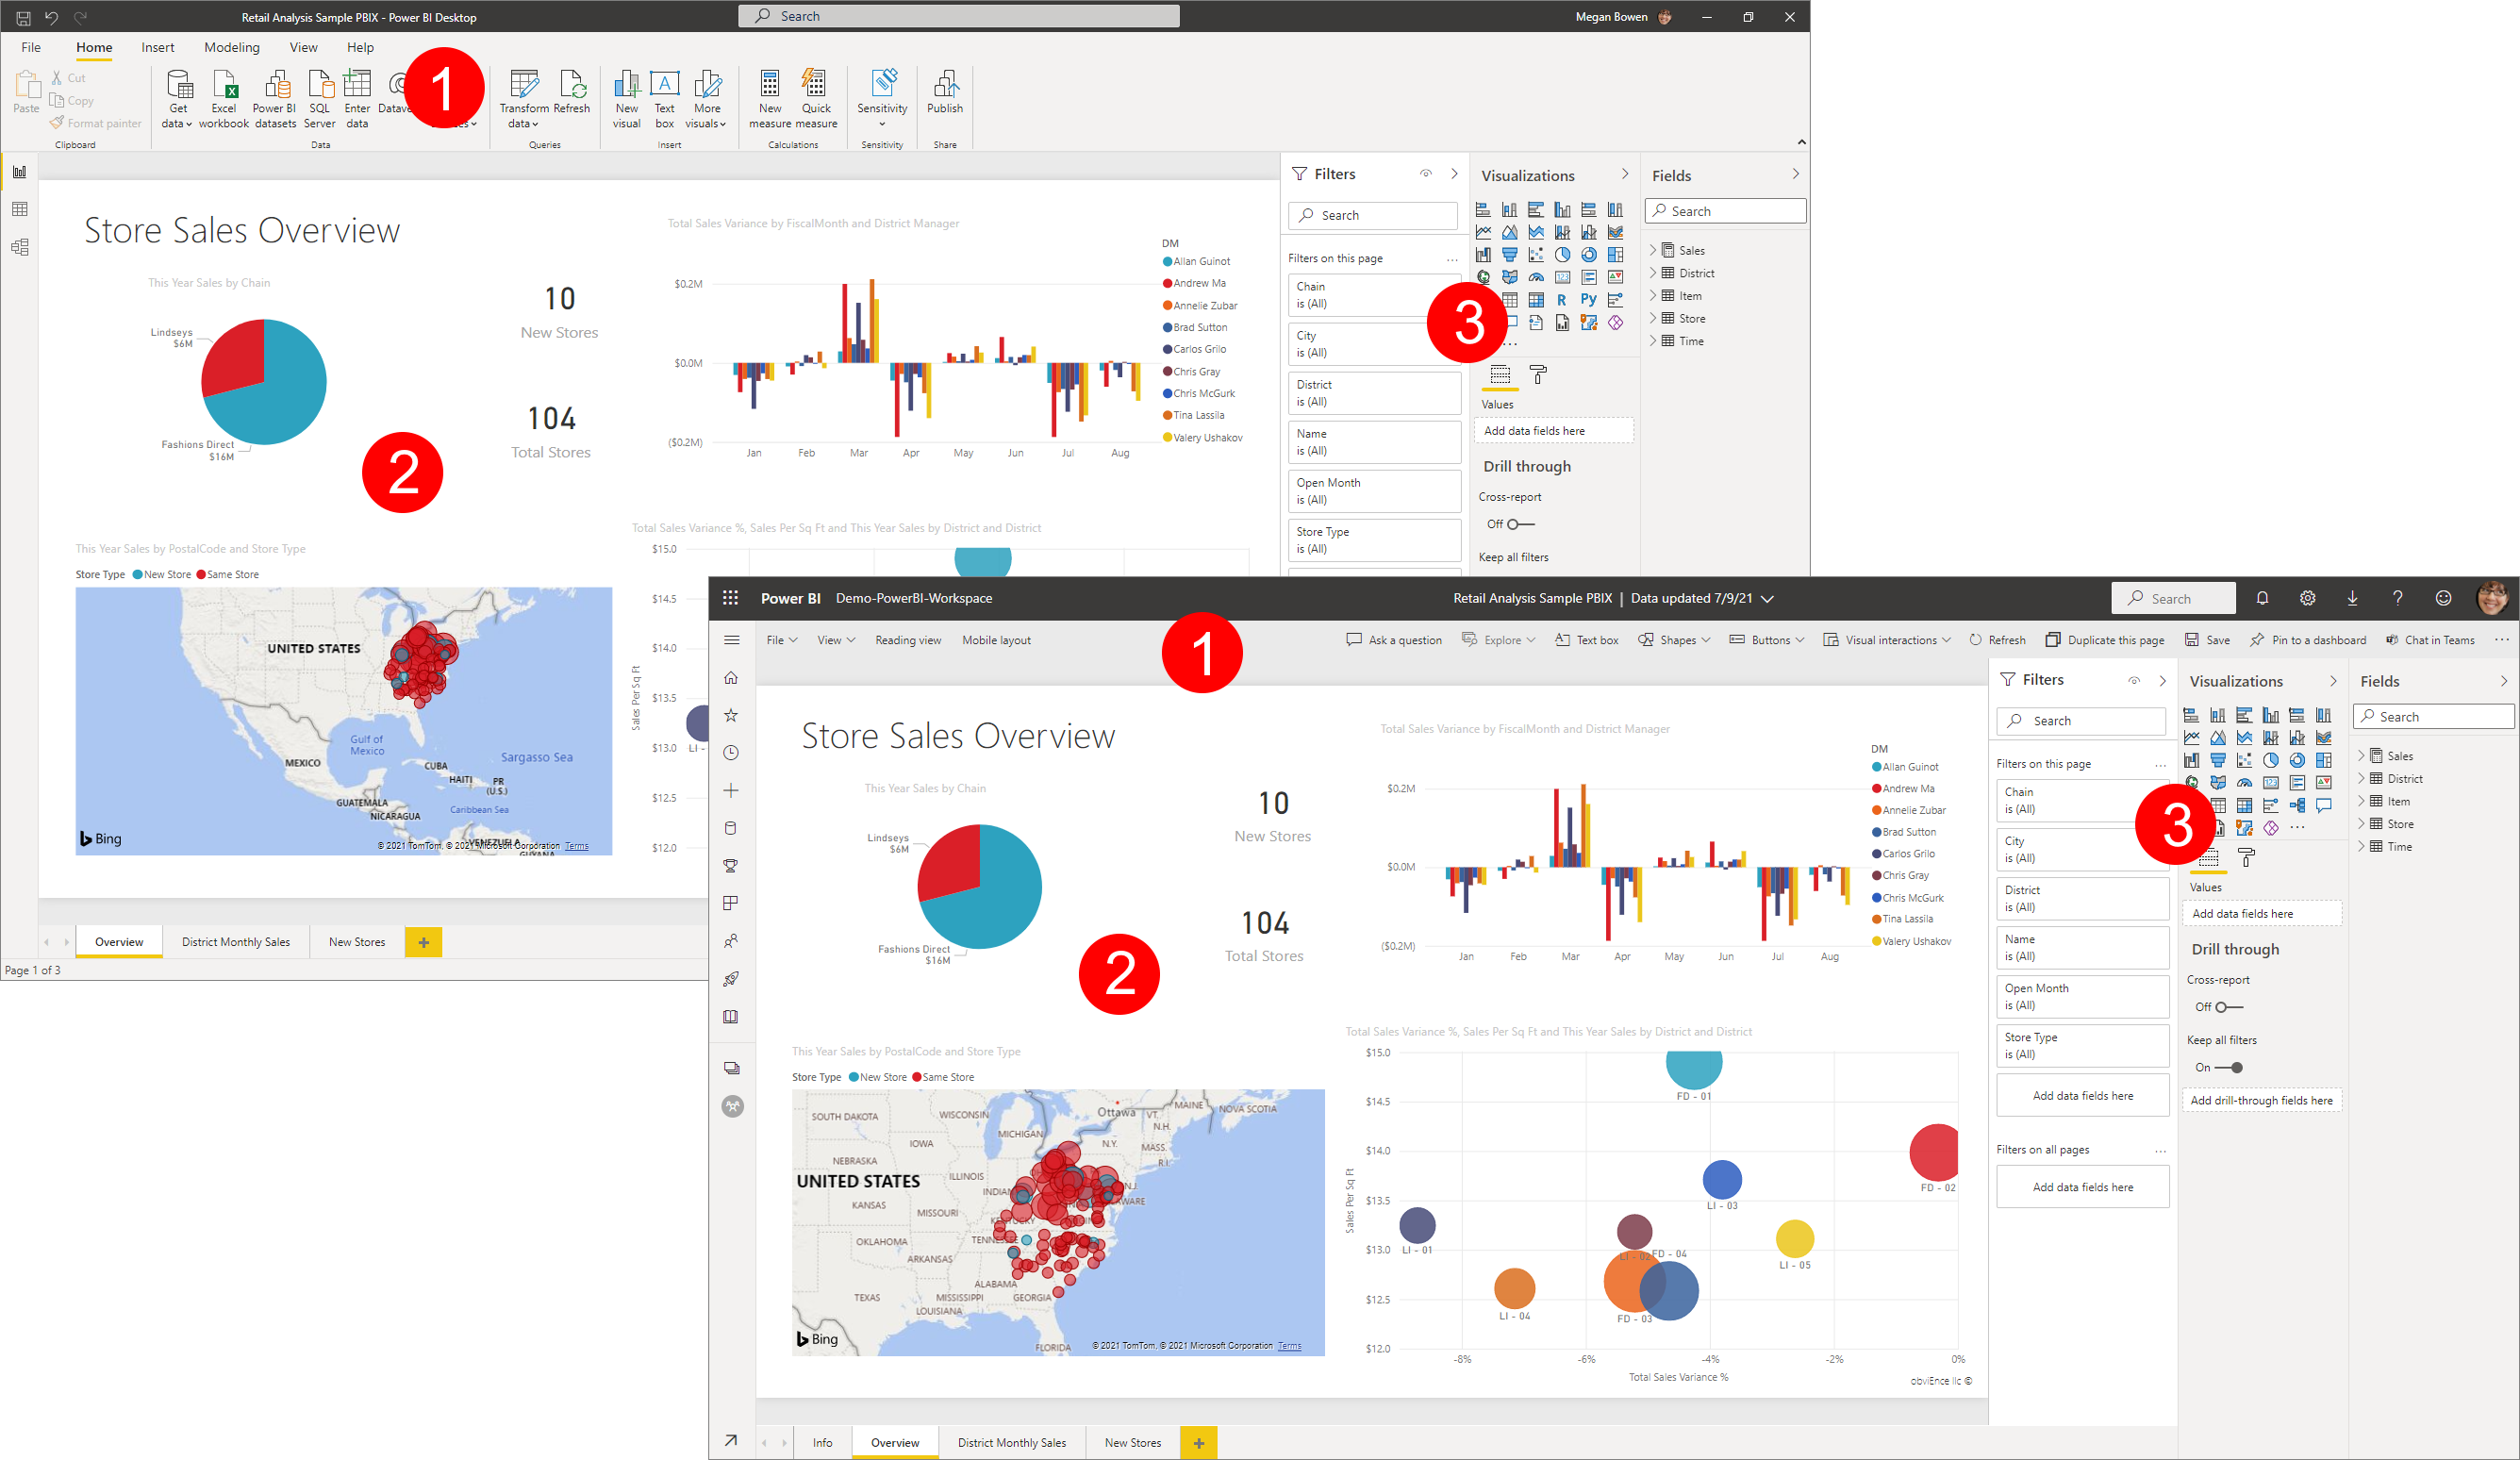Expand the Store field in Fields pane

pos(2367,824)
